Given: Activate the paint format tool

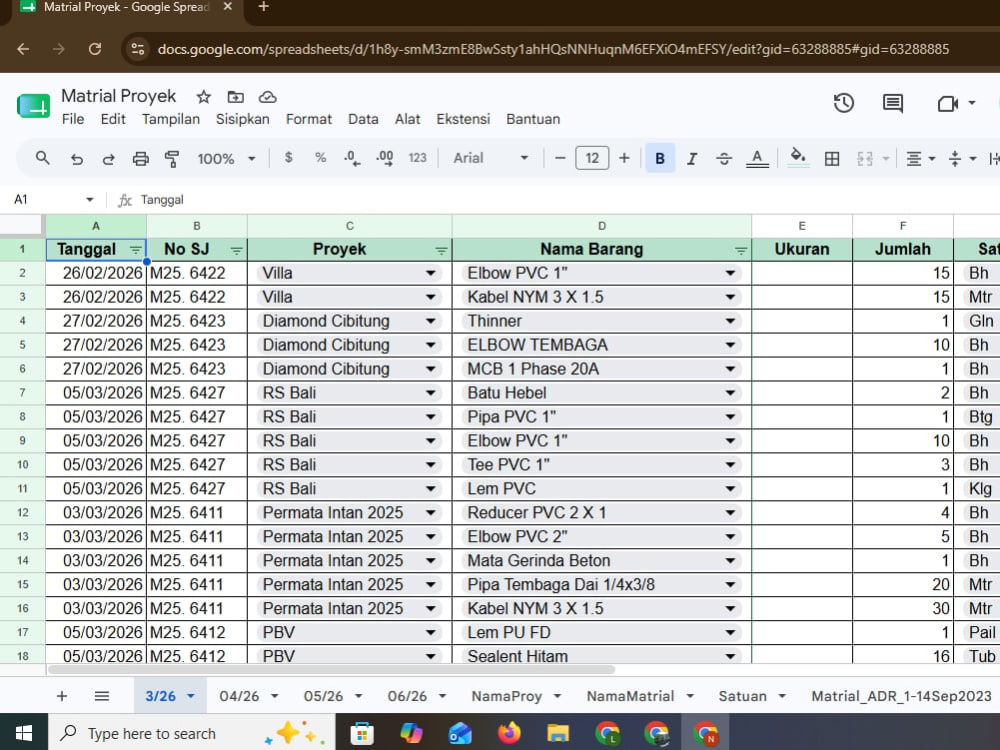Looking at the screenshot, I should pyautogui.click(x=172, y=159).
